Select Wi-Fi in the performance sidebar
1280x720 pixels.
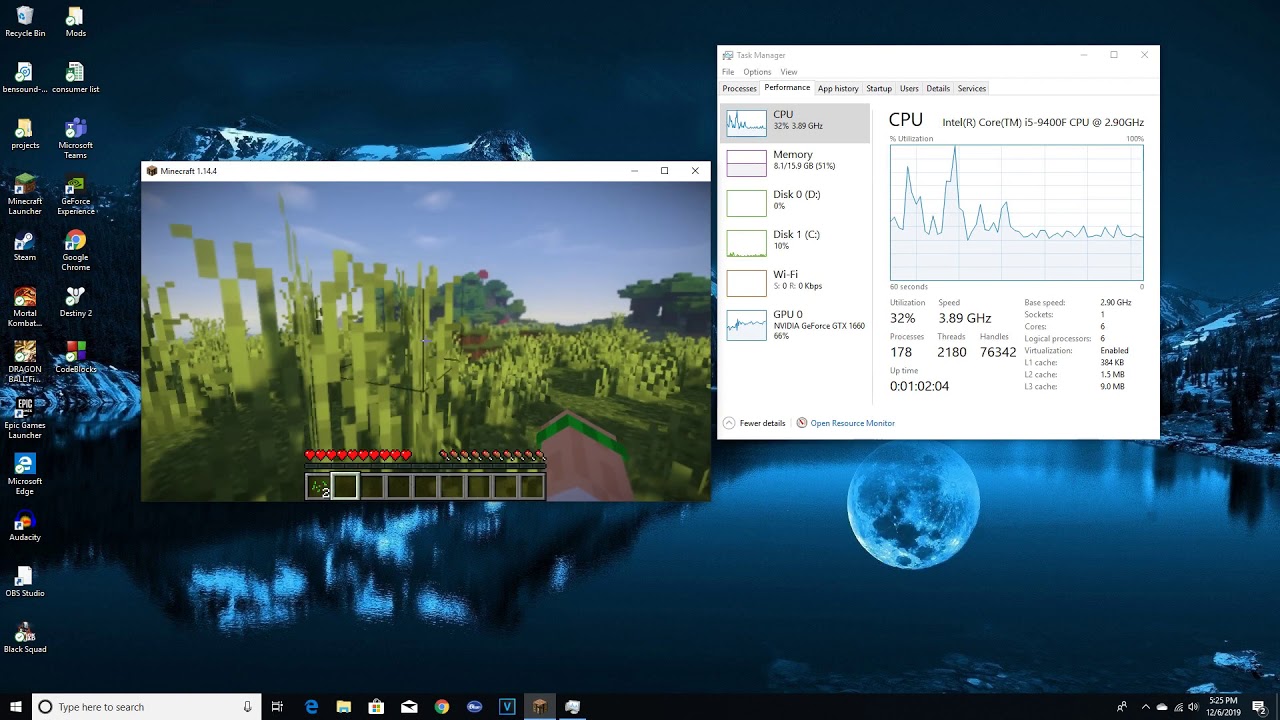click(795, 282)
